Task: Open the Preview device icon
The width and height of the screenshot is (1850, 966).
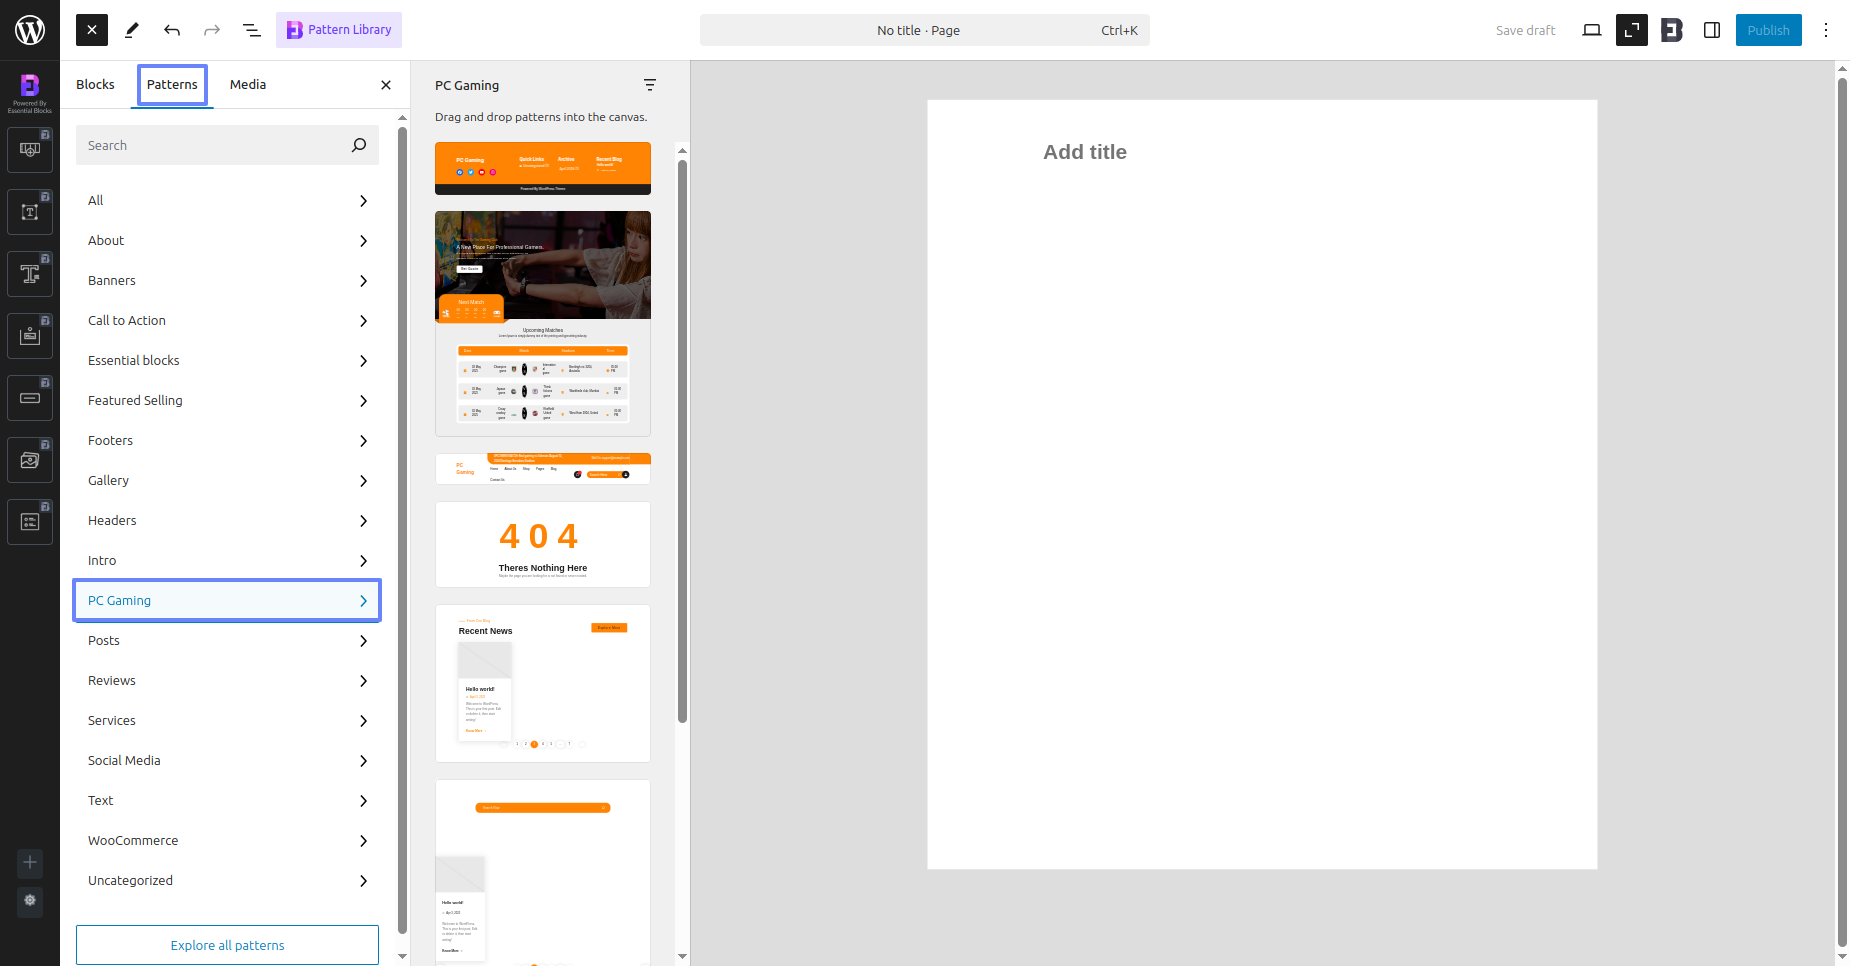Action: (1592, 30)
